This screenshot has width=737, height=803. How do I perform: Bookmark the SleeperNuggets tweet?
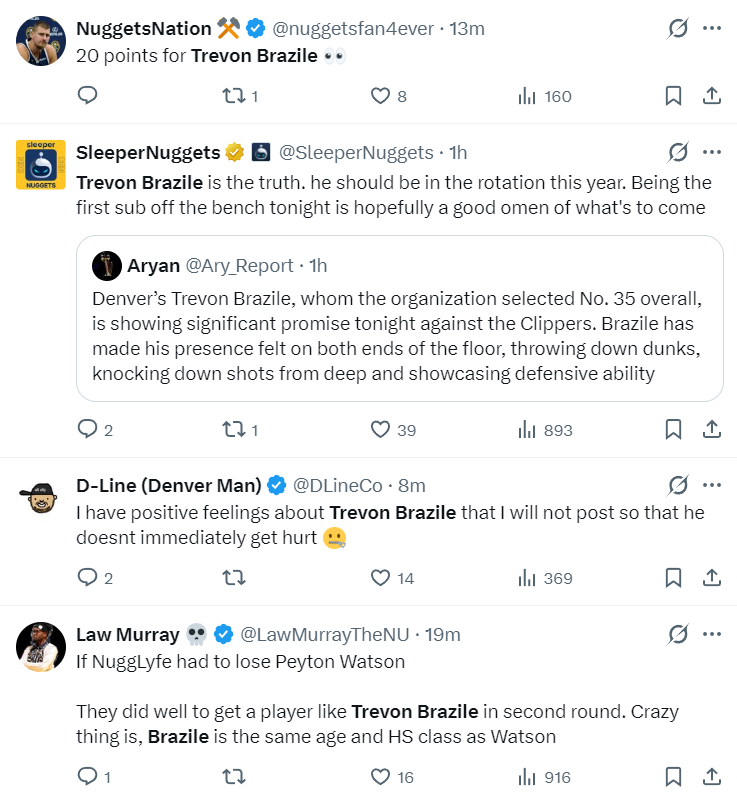point(673,429)
